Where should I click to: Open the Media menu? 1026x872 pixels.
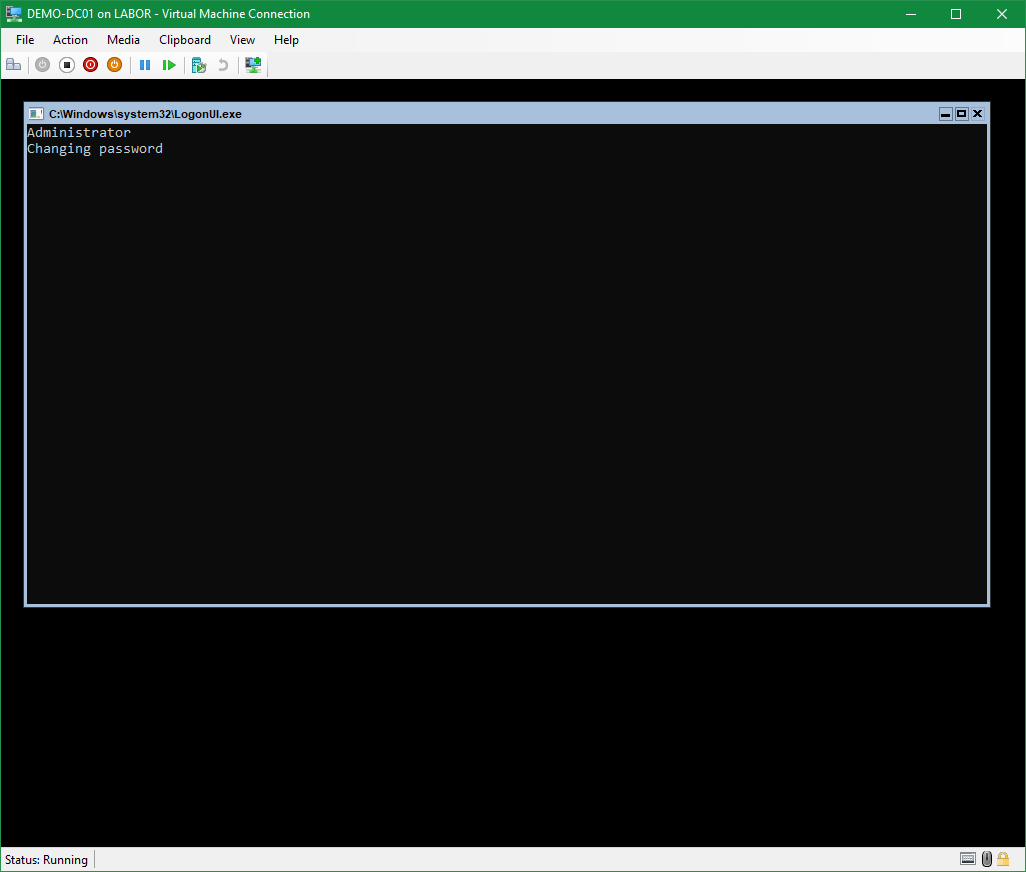click(x=123, y=40)
